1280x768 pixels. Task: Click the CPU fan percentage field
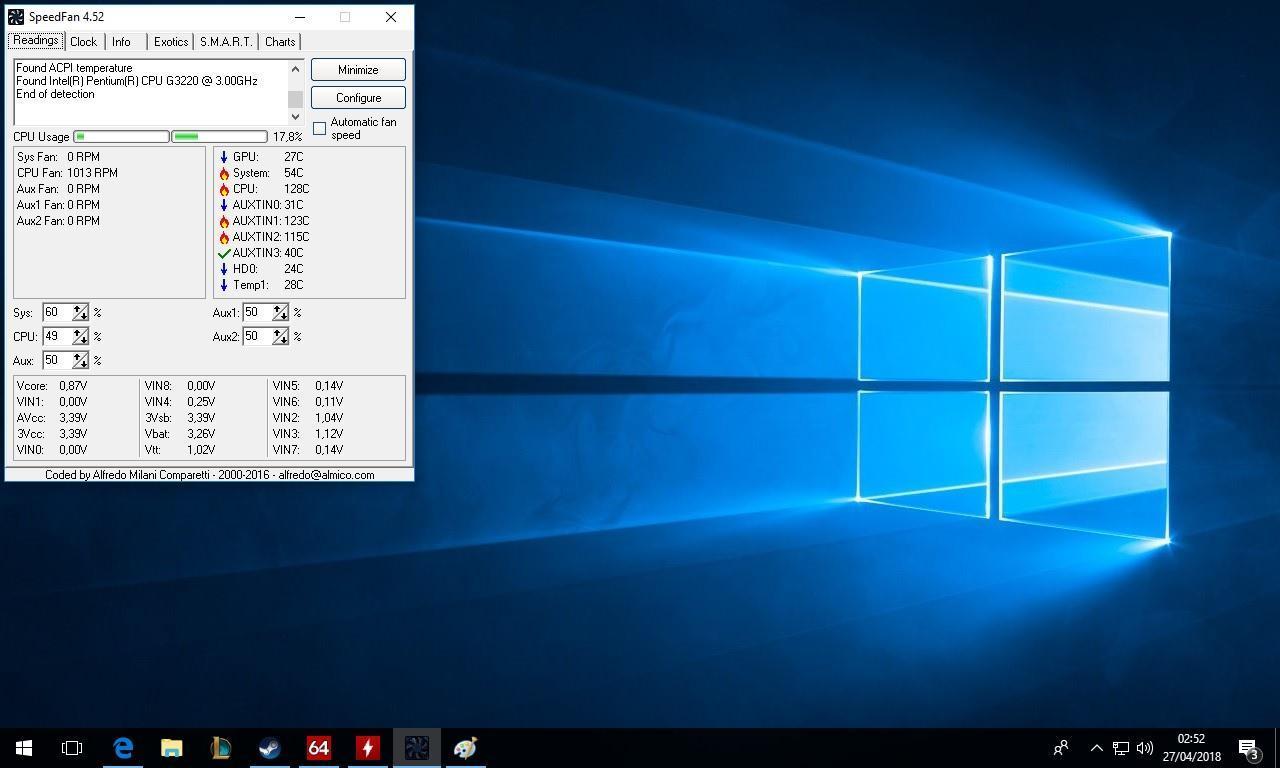coord(57,337)
